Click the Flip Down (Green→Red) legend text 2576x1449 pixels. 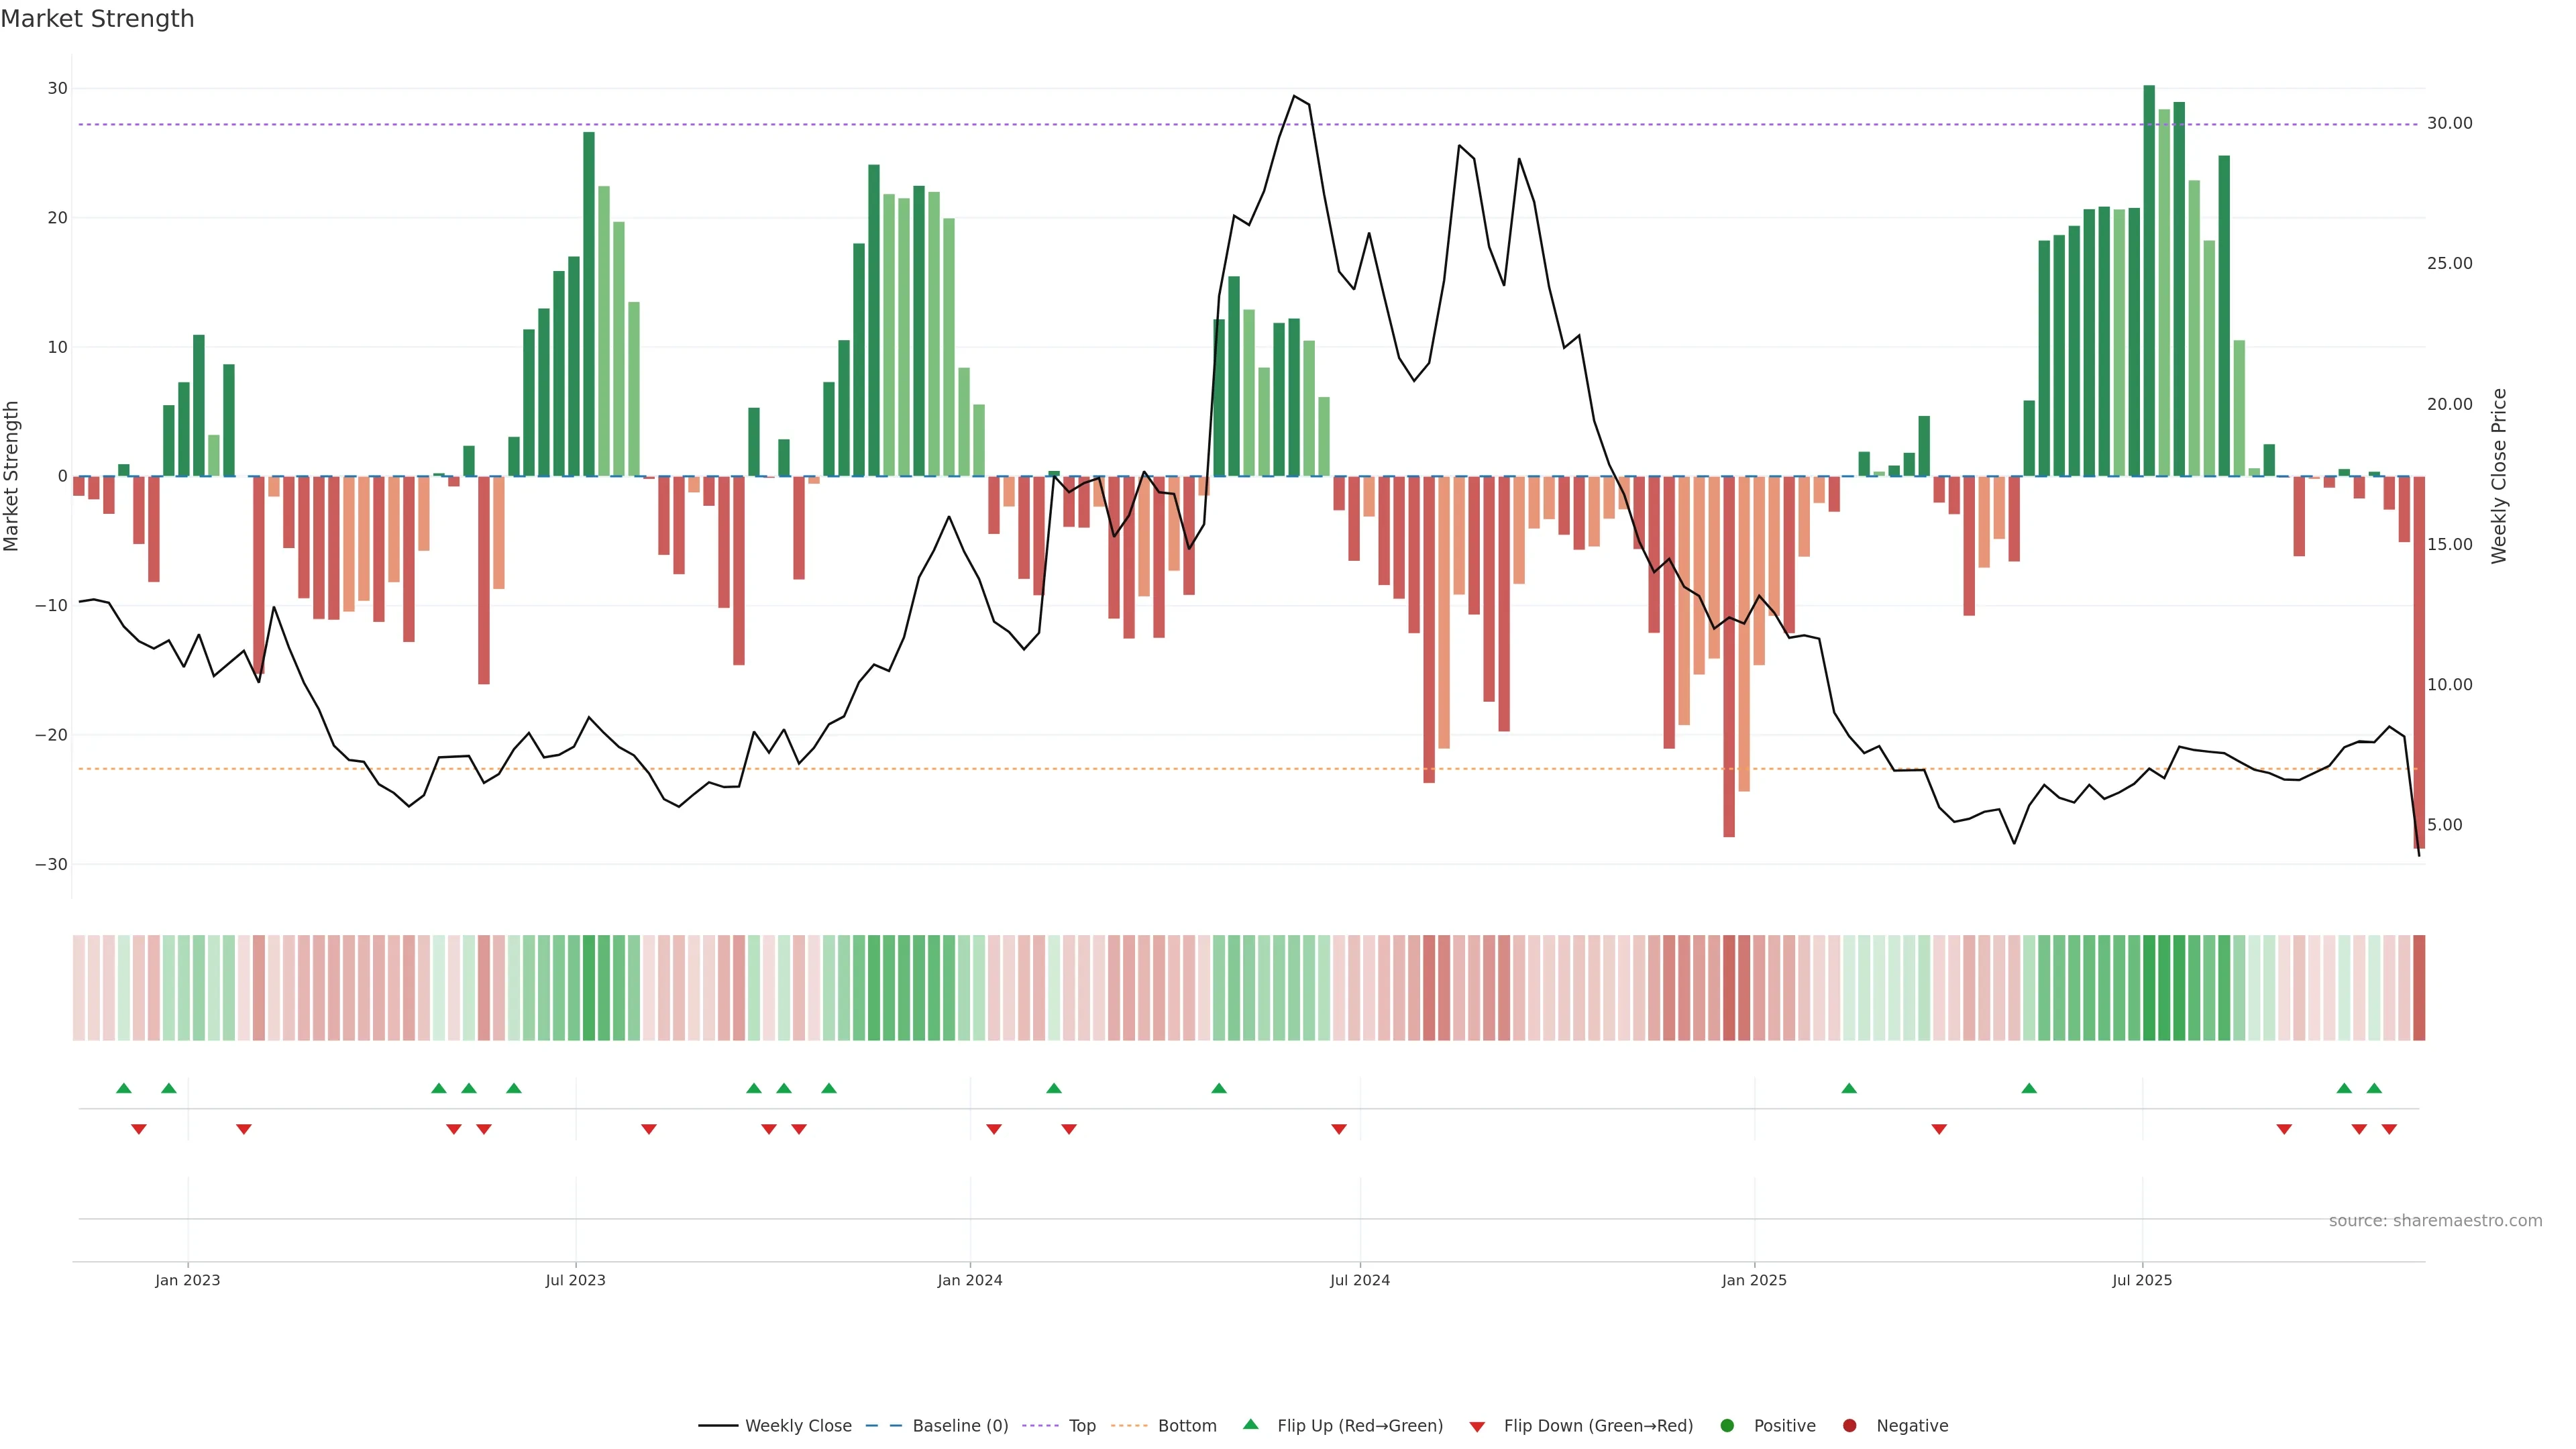tap(1598, 1426)
